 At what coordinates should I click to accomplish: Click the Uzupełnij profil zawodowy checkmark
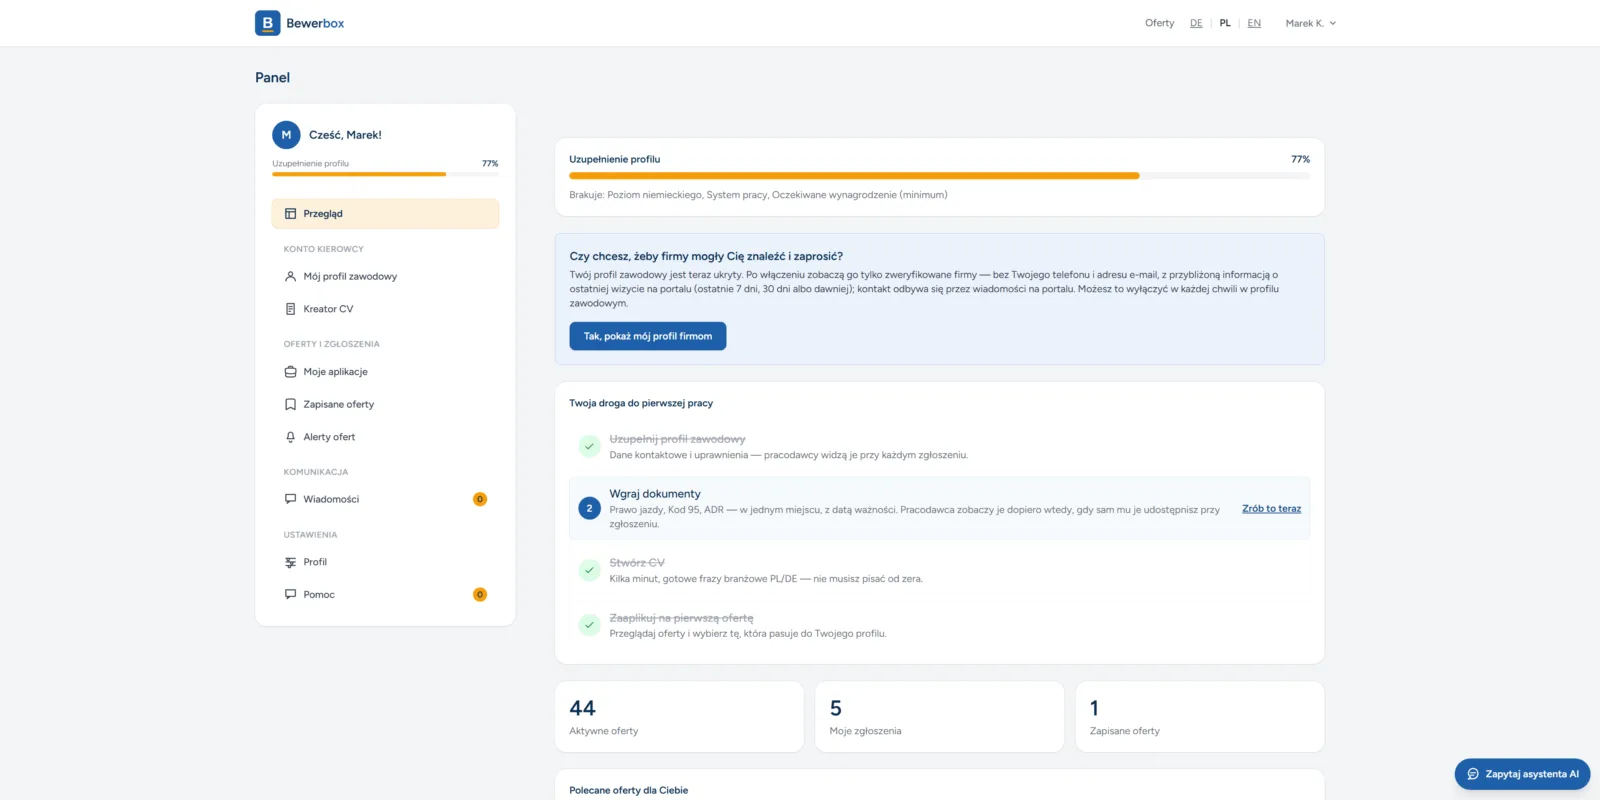coord(589,446)
